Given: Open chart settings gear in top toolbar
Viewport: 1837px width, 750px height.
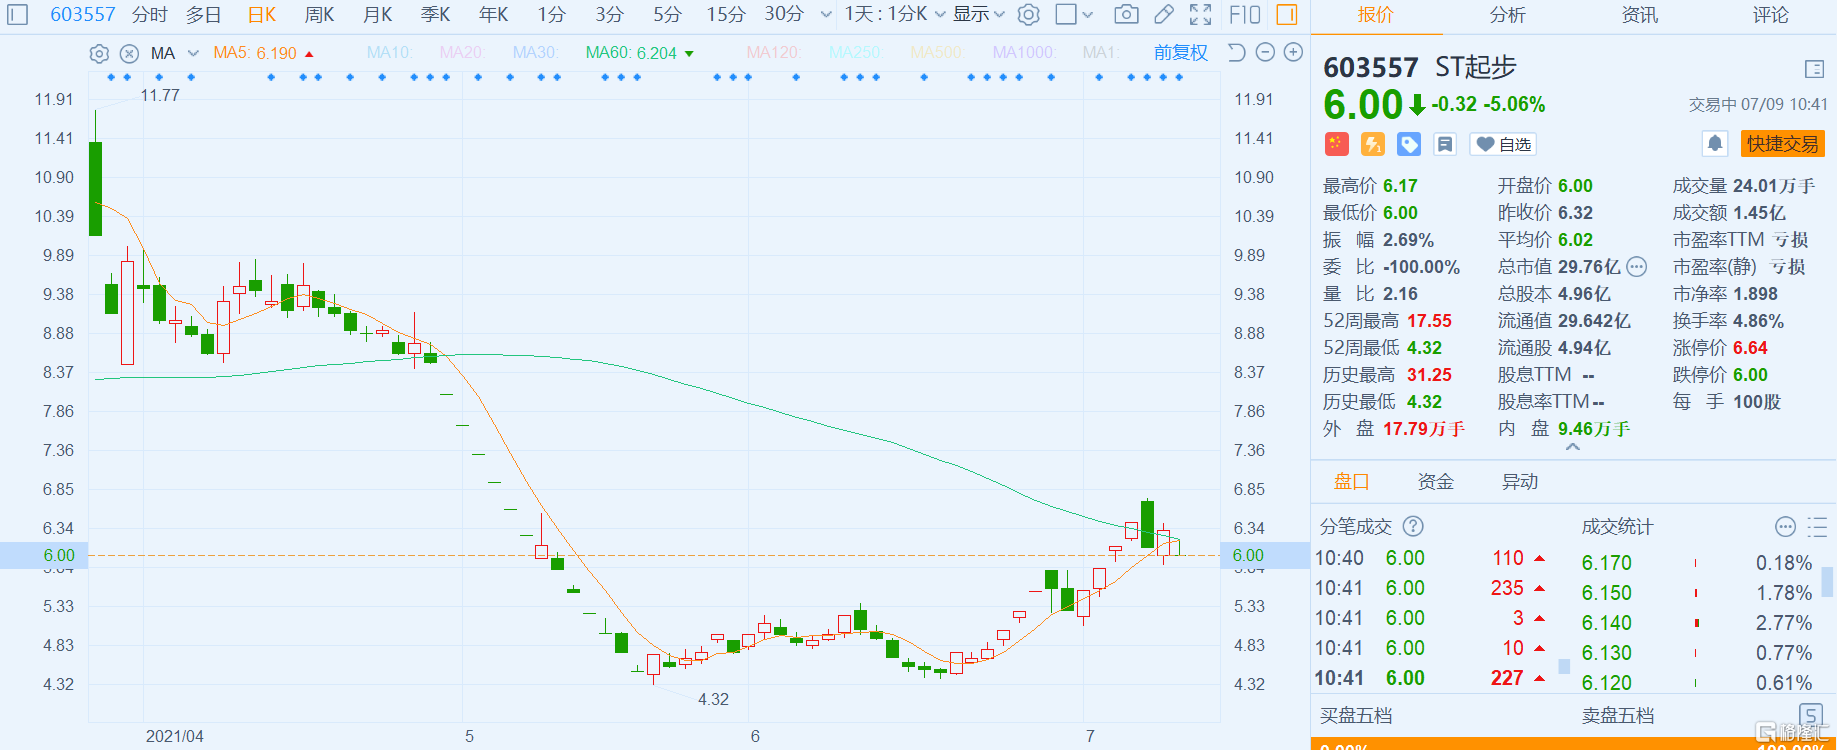Looking at the screenshot, I should [1028, 14].
